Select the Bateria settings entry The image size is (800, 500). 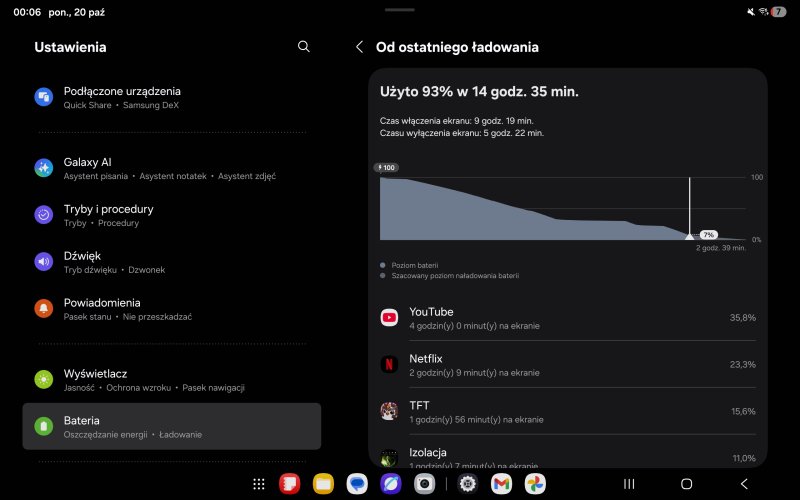[x=171, y=426]
